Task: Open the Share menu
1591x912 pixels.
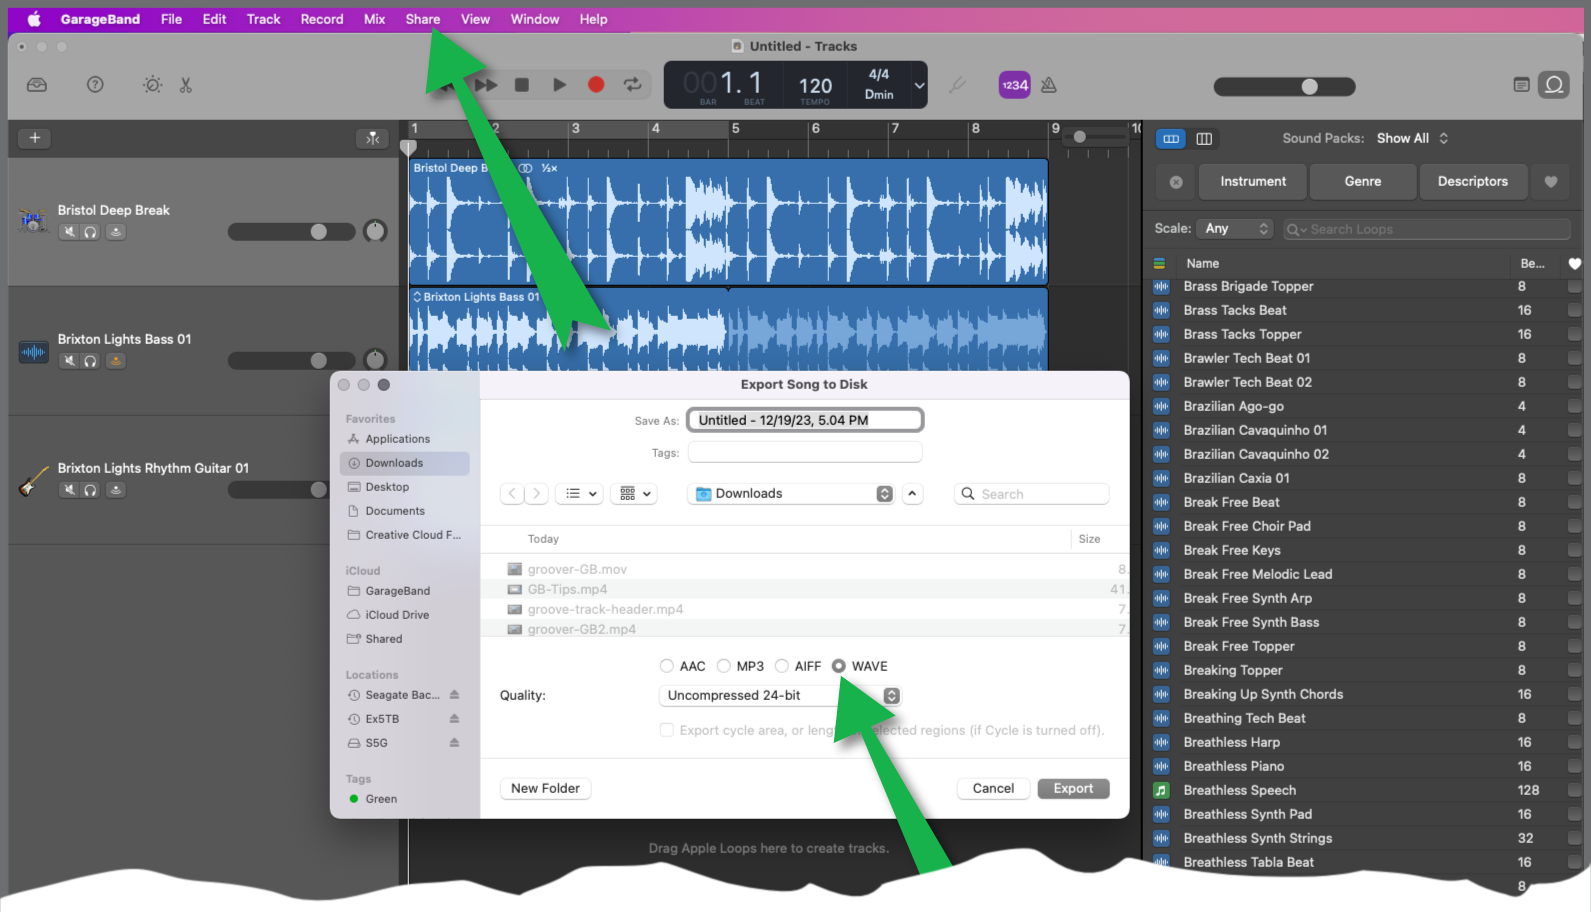Action: [x=422, y=19]
